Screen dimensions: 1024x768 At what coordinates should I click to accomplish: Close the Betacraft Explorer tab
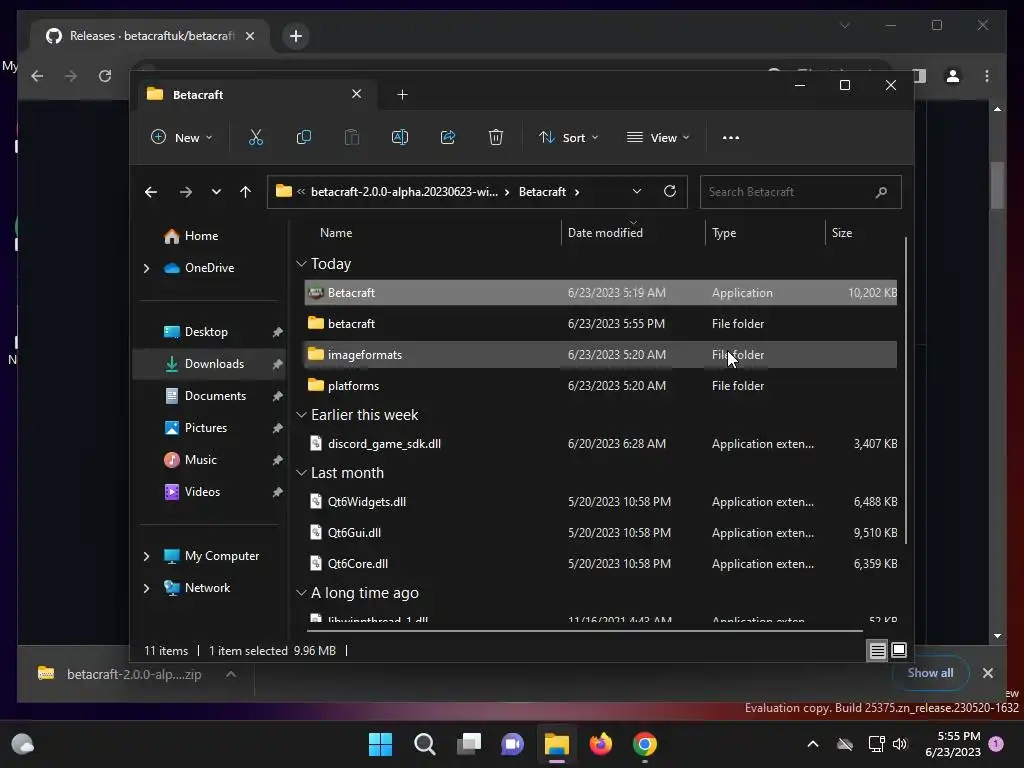pos(357,94)
